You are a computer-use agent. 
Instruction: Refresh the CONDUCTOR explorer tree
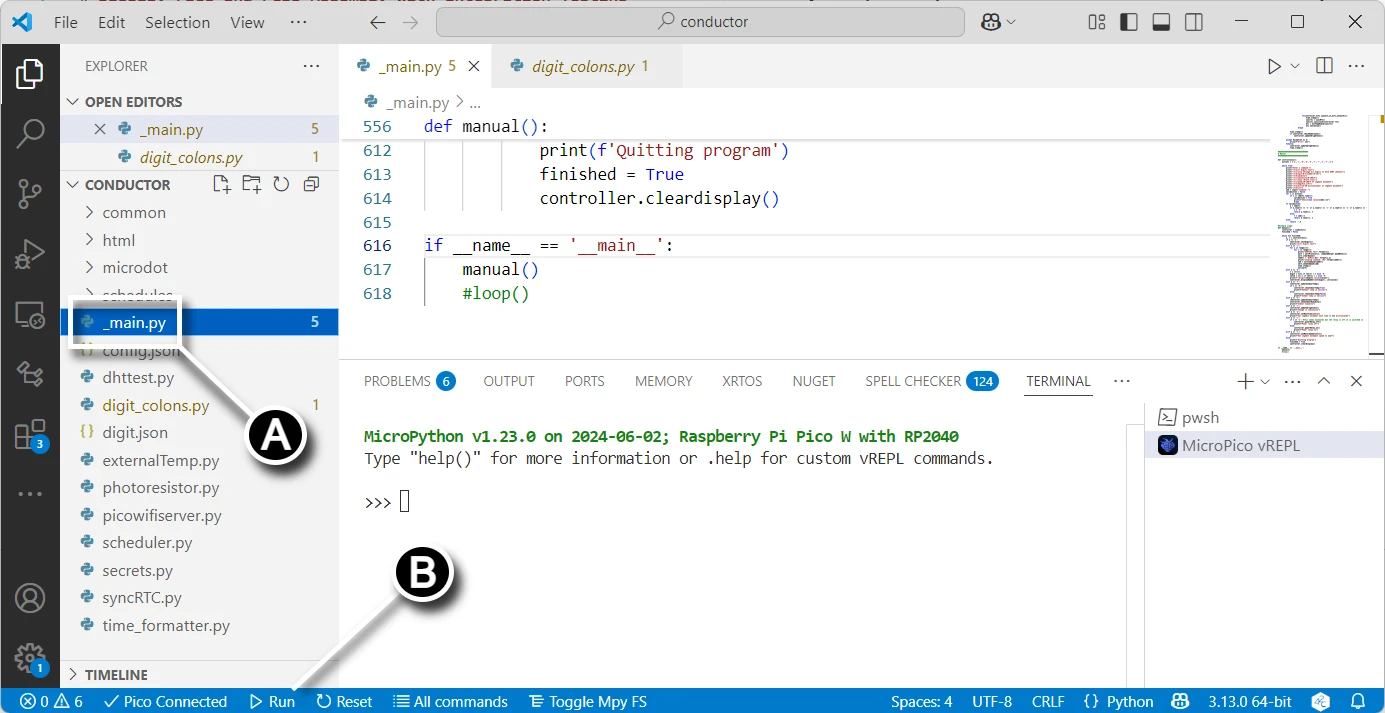pyautogui.click(x=281, y=184)
